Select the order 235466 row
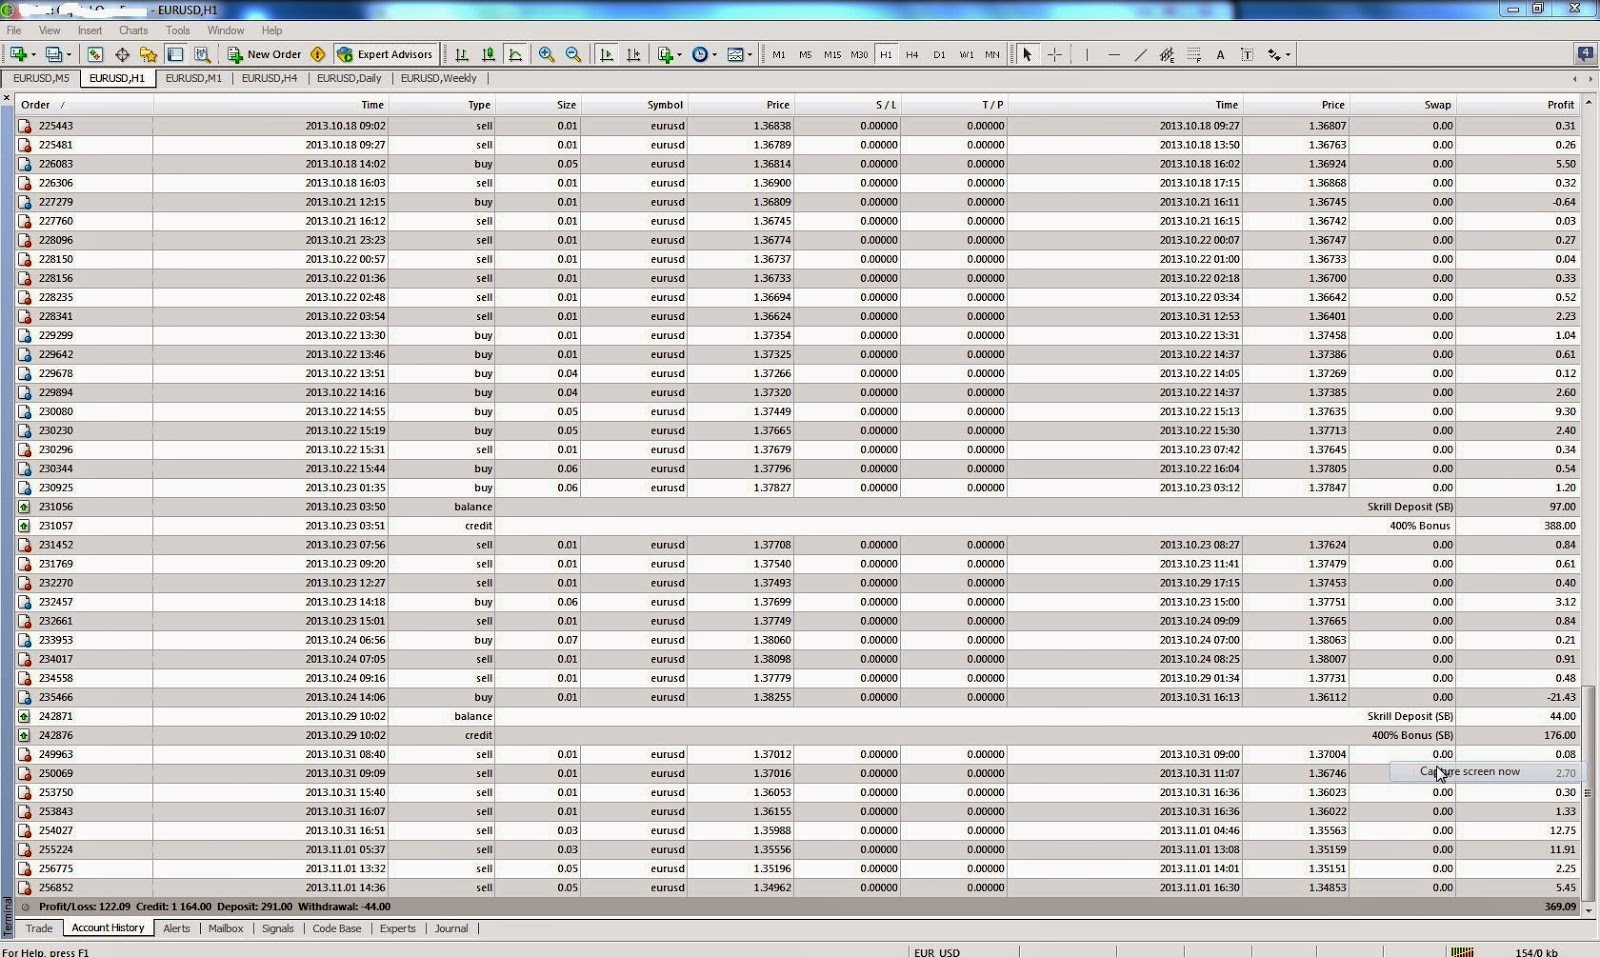 click(x=798, y=697)
